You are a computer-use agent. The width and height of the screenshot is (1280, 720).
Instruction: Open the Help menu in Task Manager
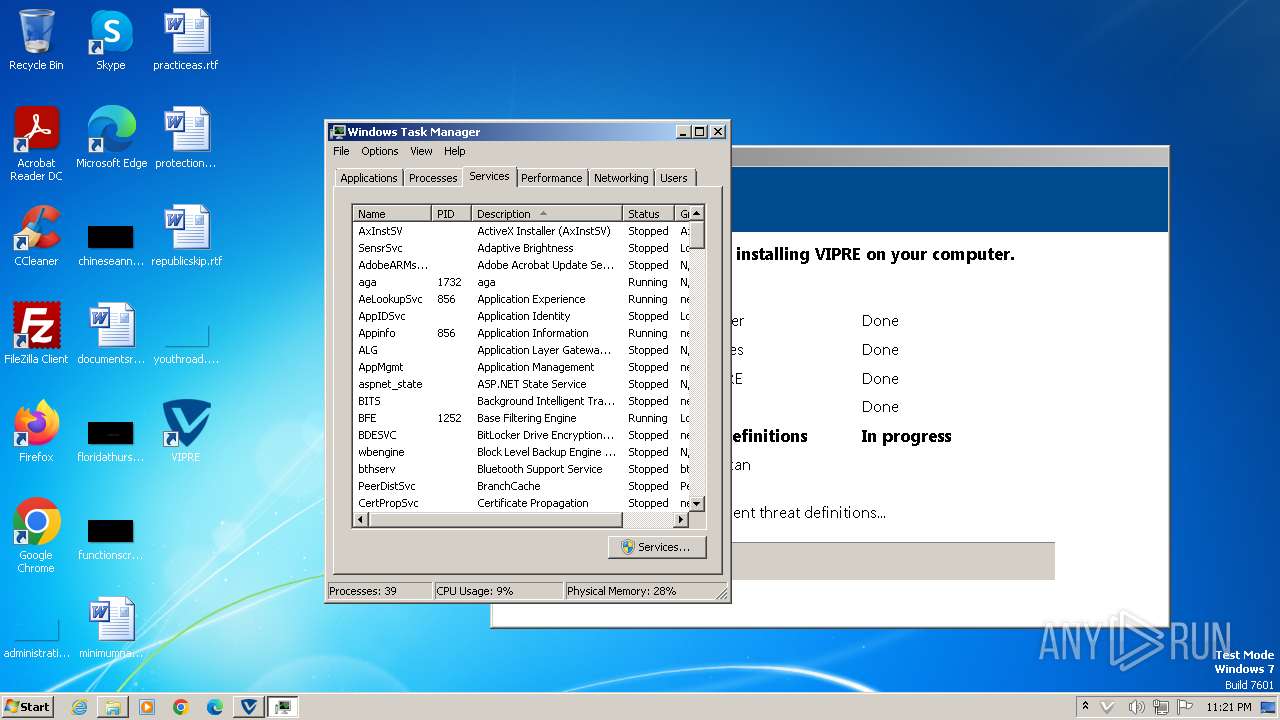point(455,151)
